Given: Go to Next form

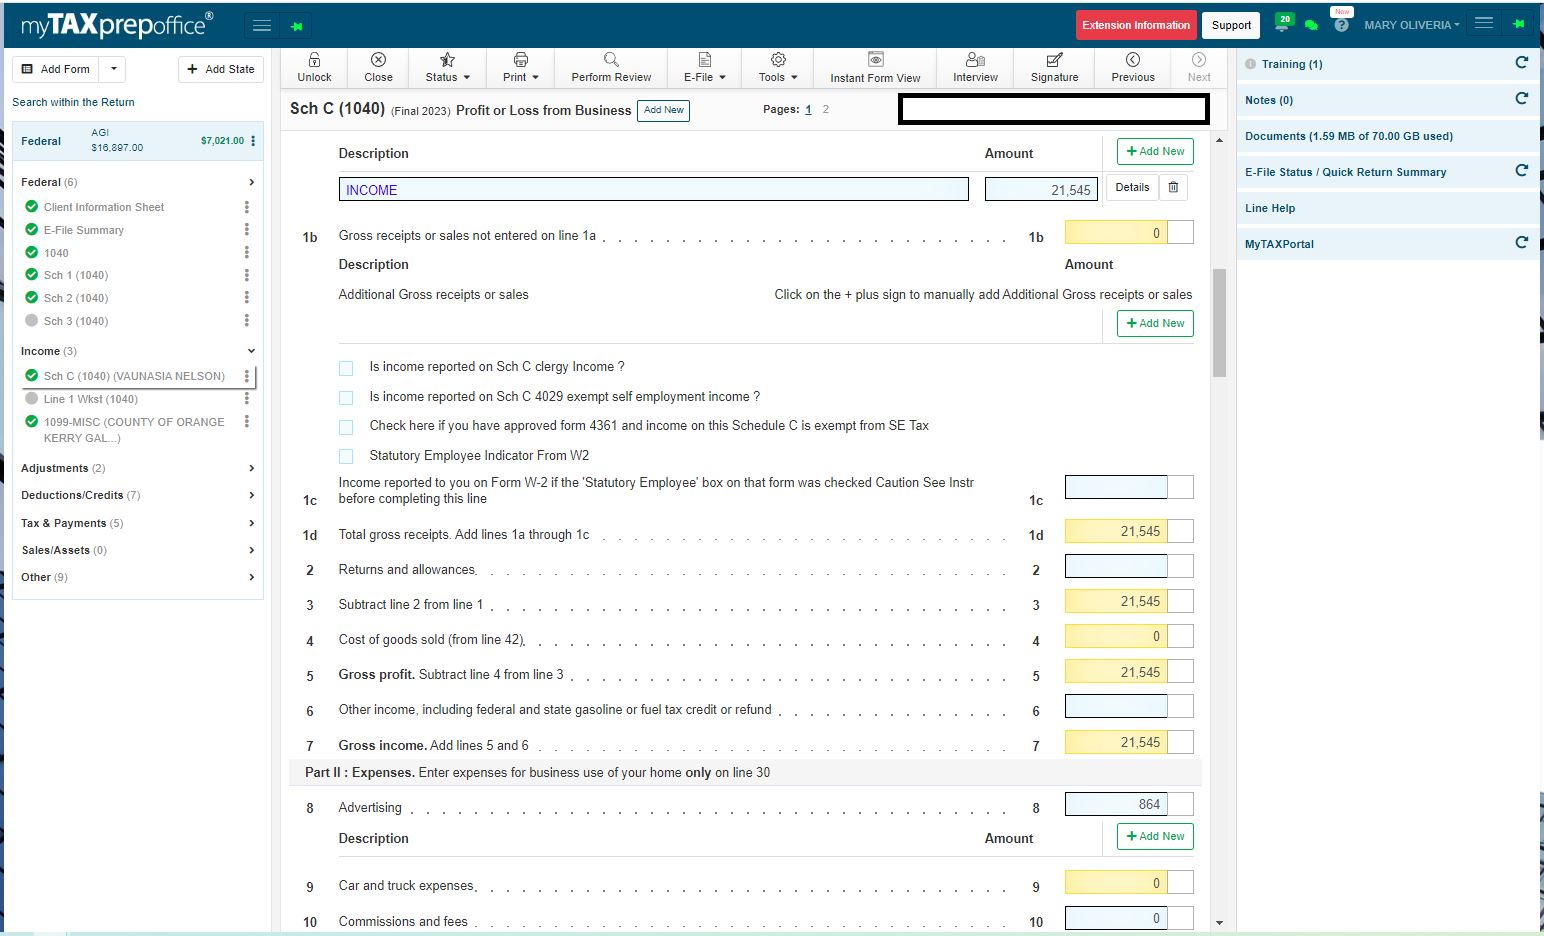Looking at the screenshot, I should (1199, 67).
